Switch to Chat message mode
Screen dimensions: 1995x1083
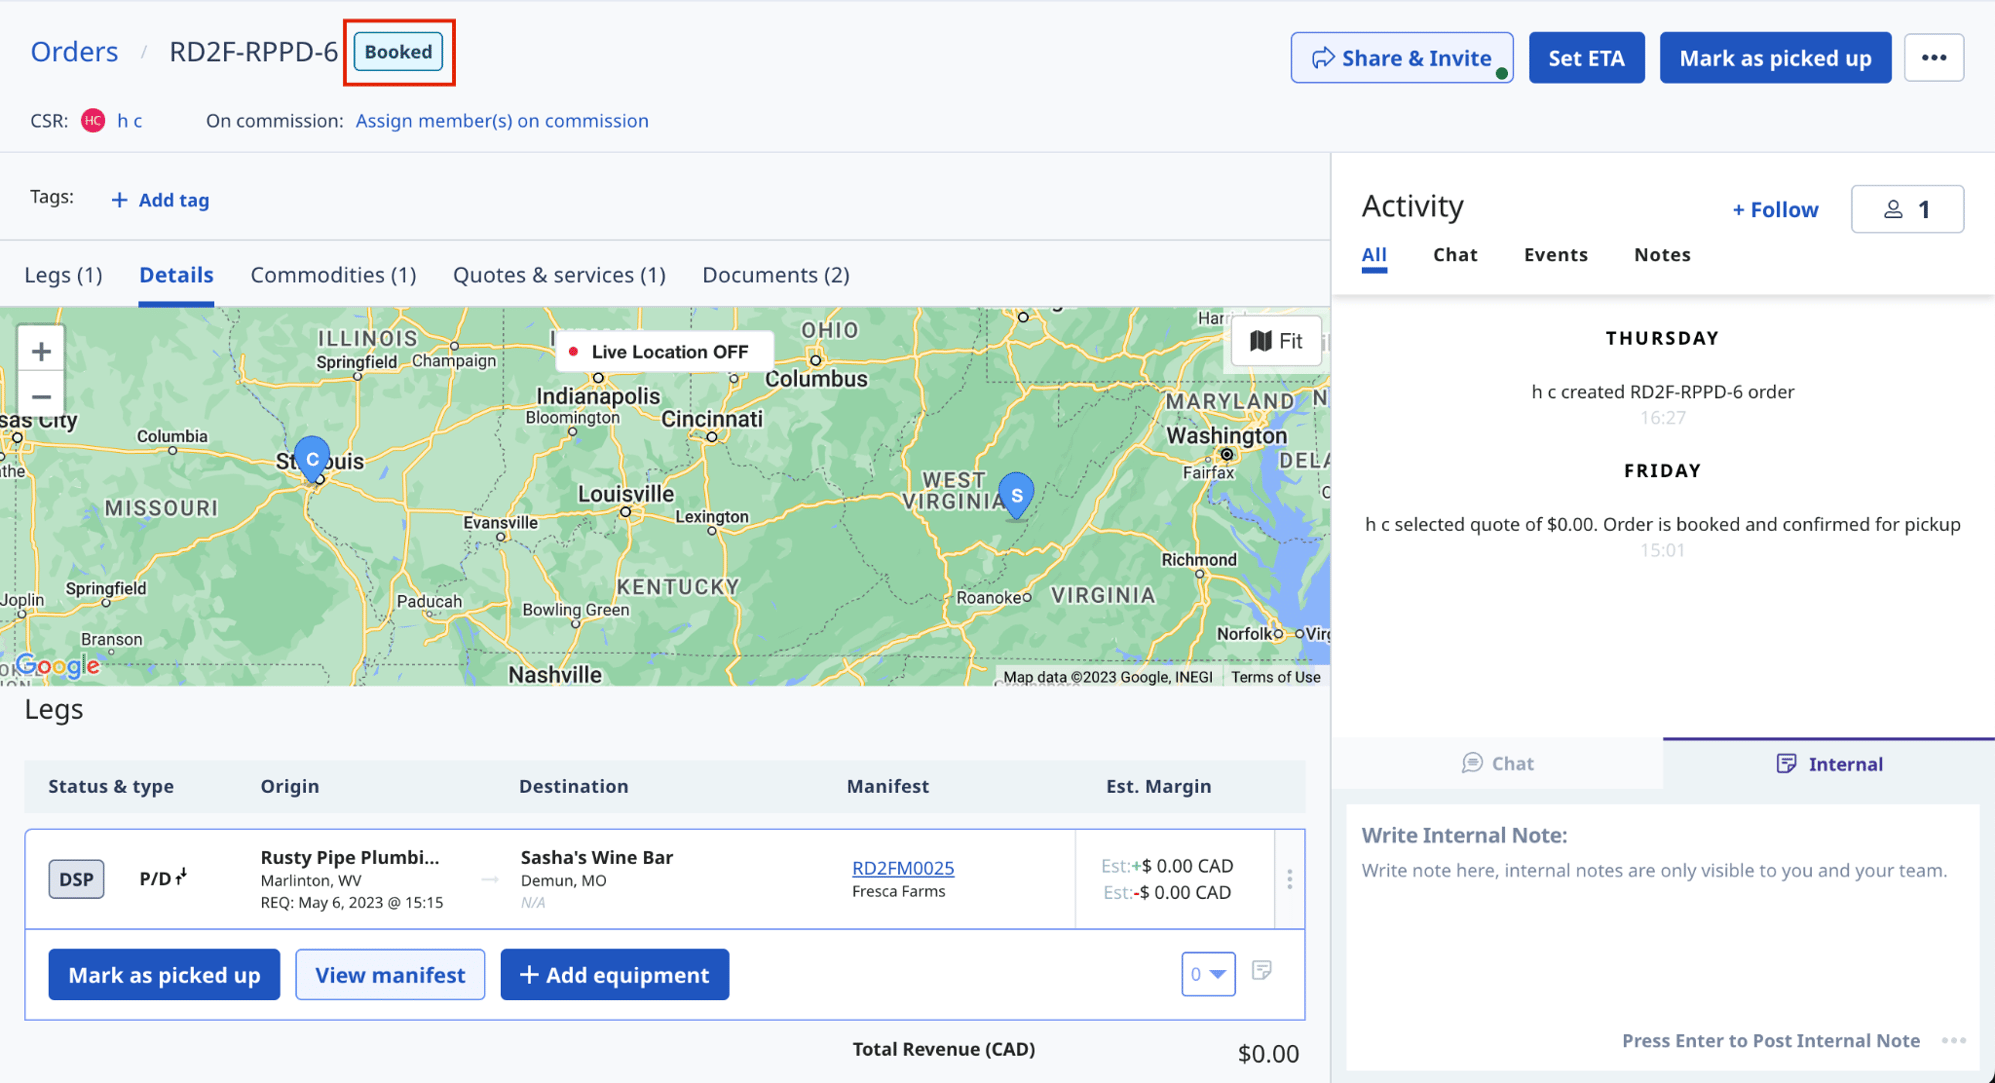pos(1497,763)
